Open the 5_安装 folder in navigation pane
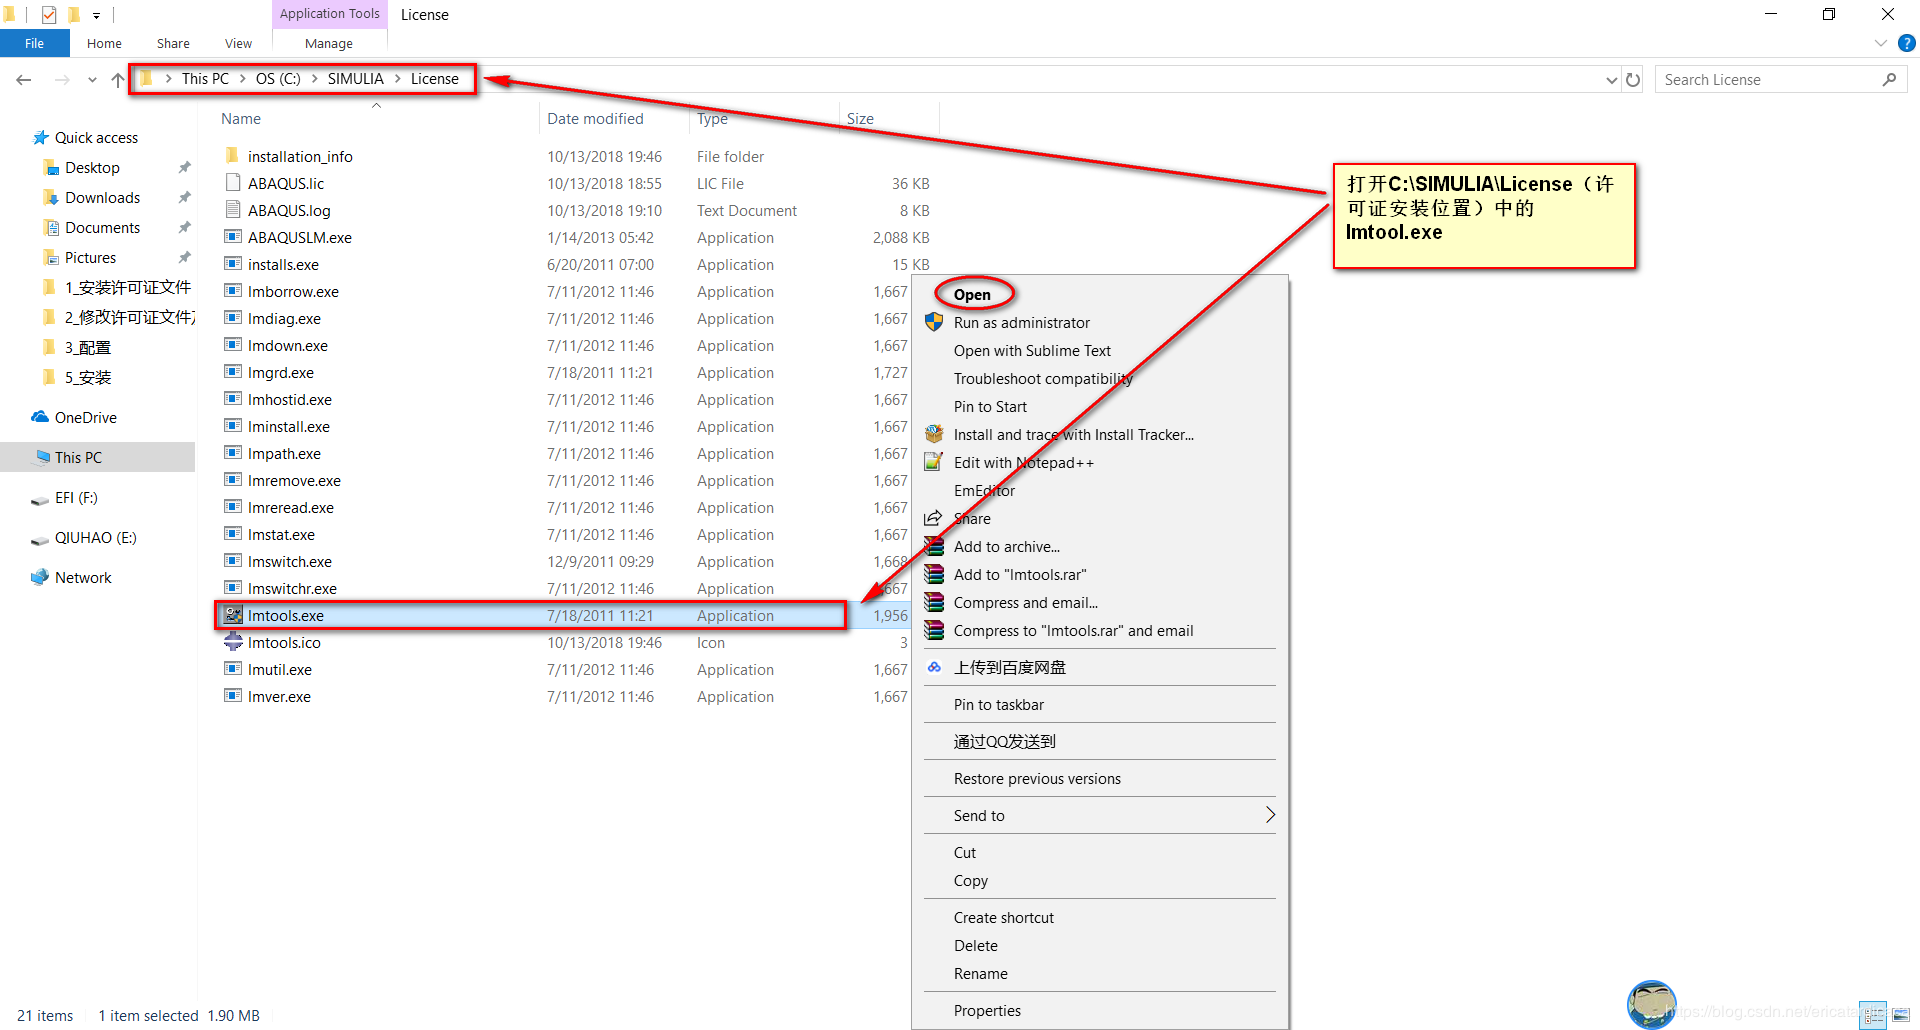Viewport: 1920px width, 1030px height. pos(88,378)
